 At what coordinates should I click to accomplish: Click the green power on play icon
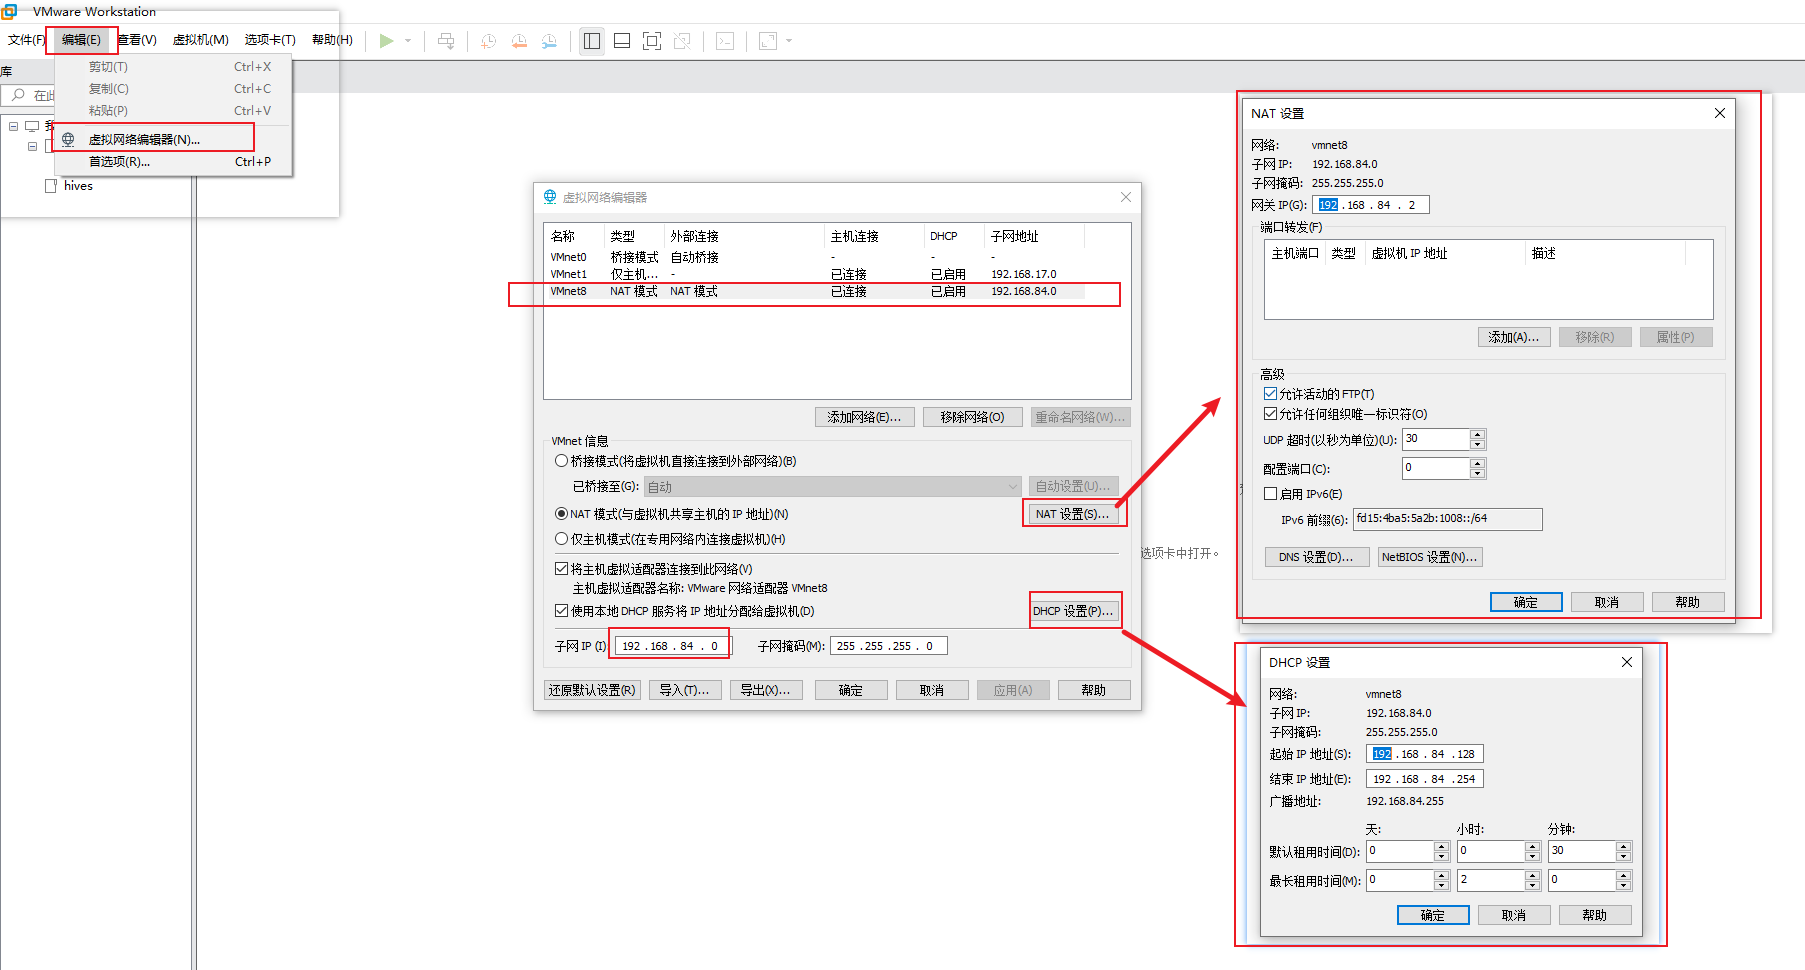pos(386,41)
